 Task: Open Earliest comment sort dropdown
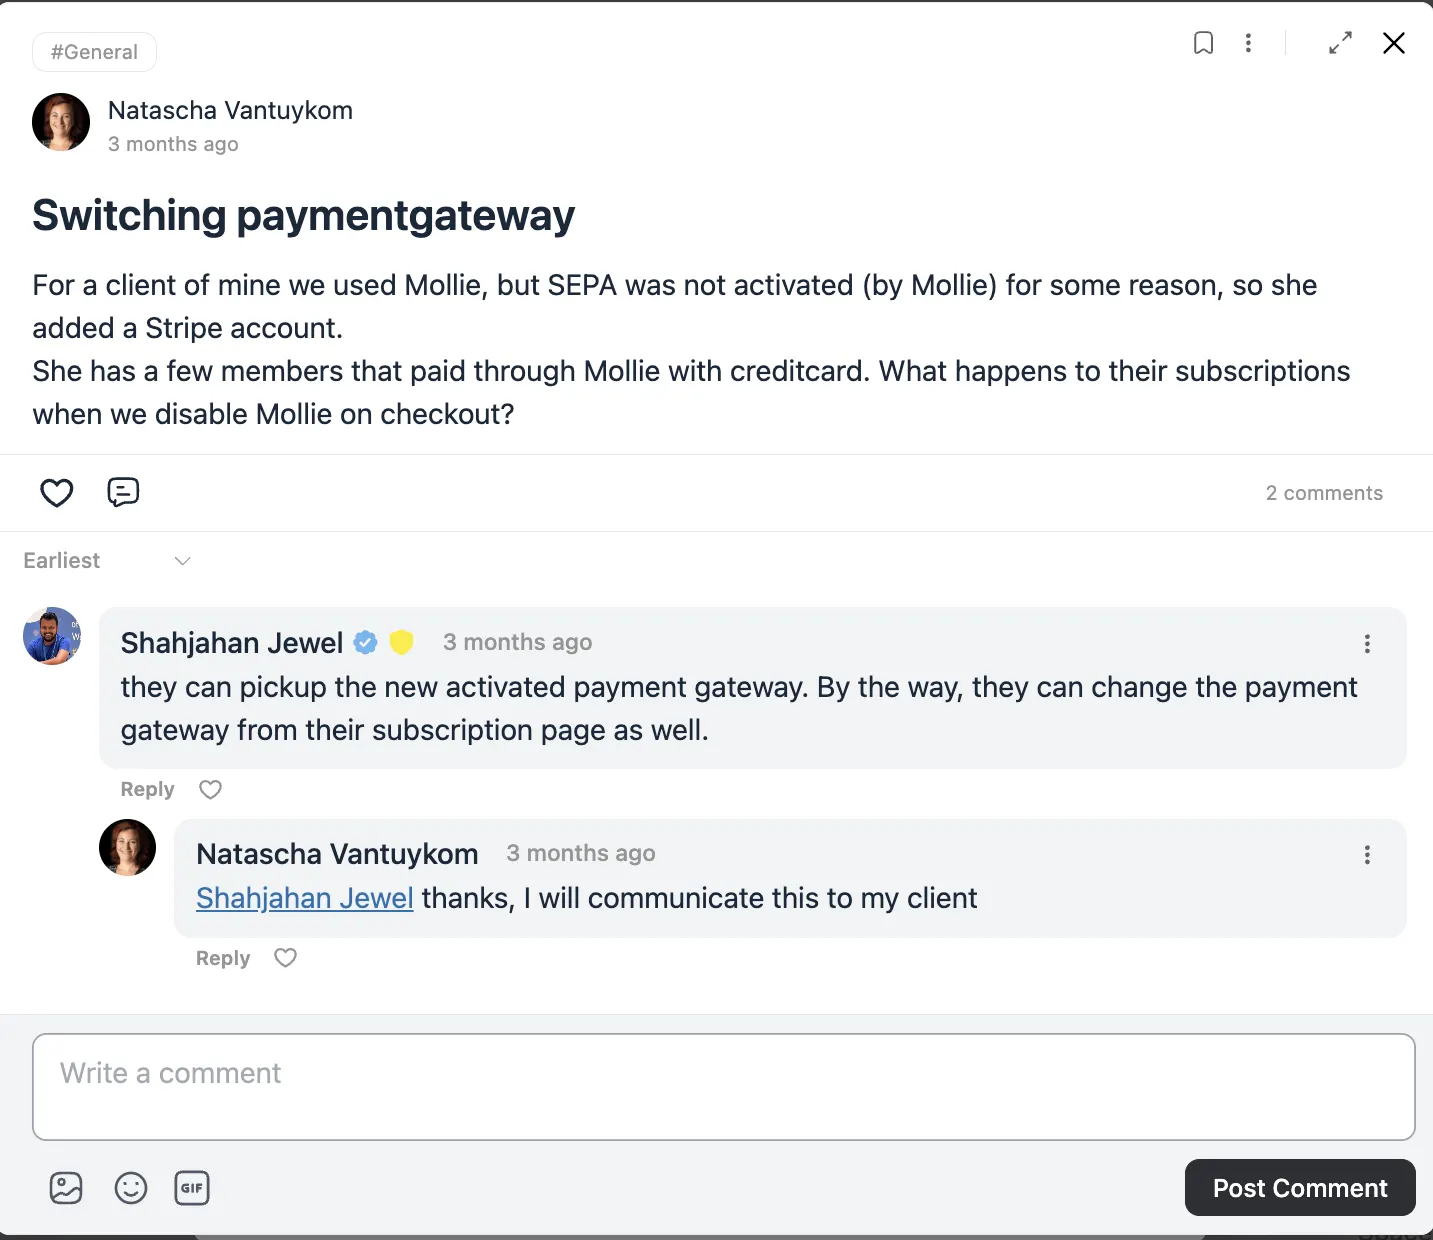coord(107,561)
